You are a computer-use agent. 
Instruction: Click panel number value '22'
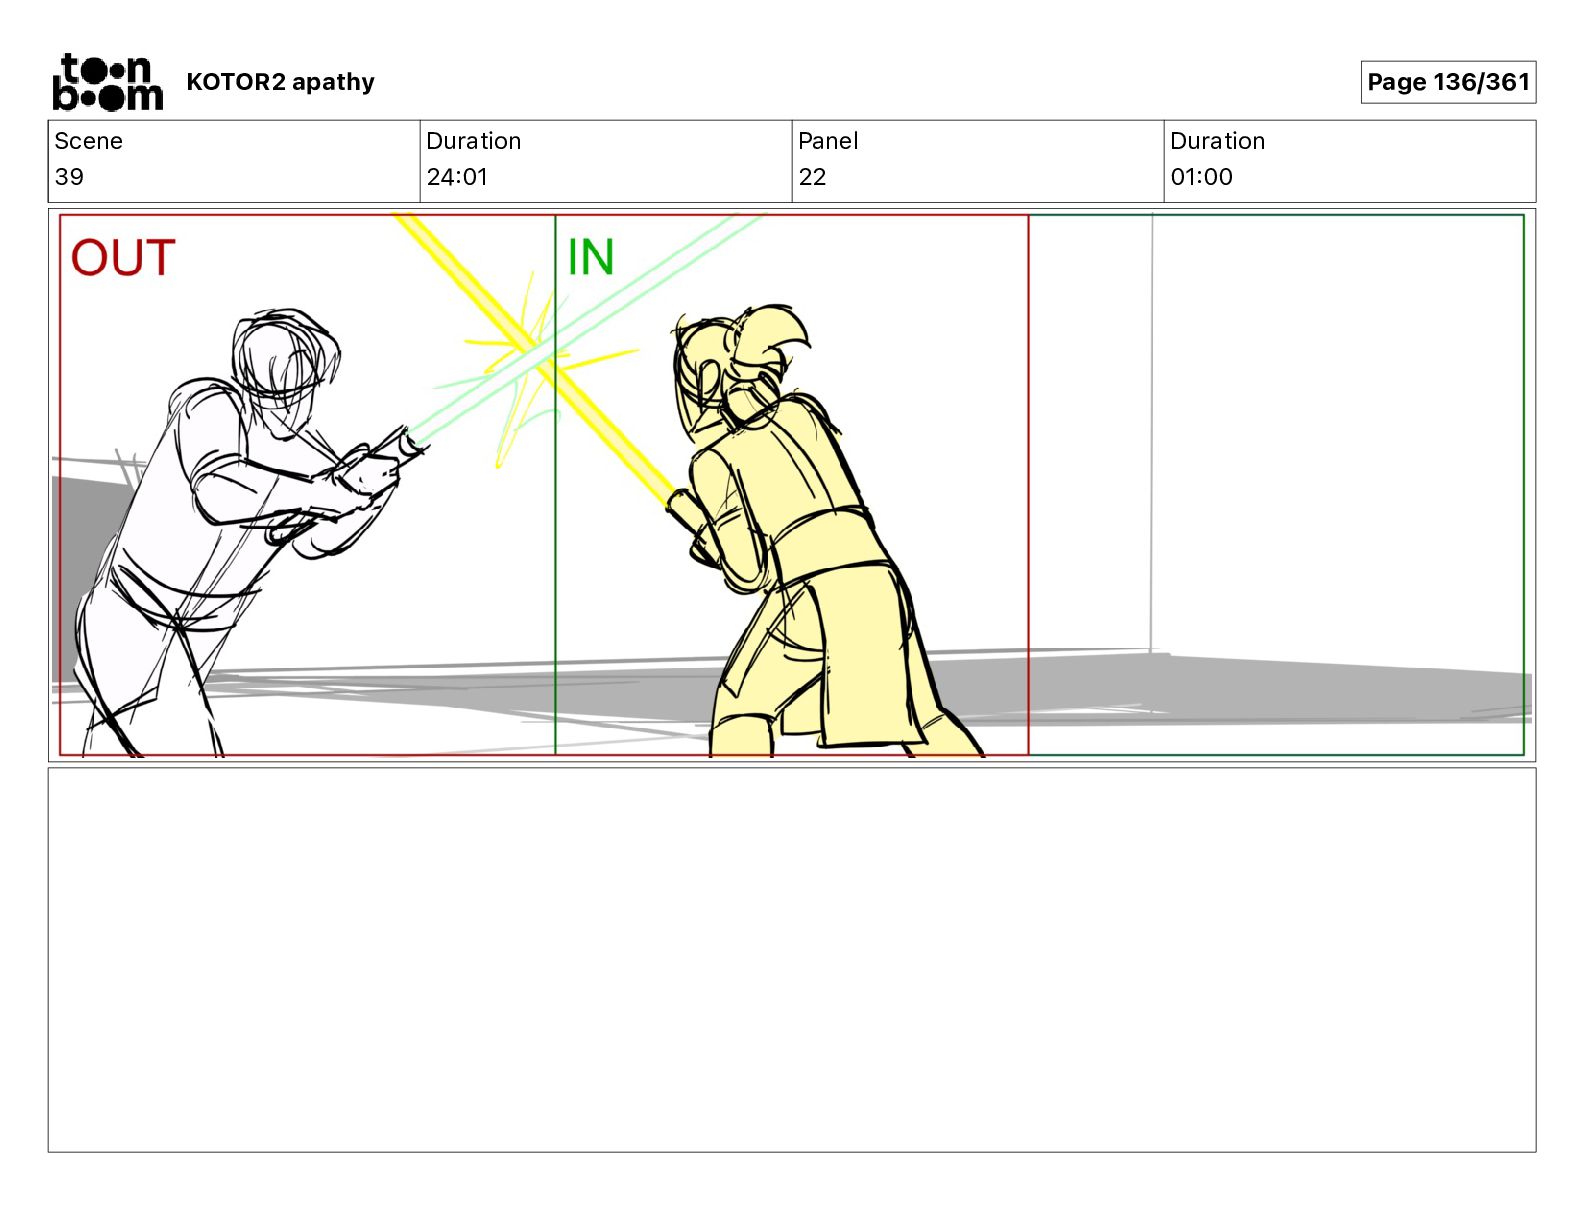[x=812, y=177]
